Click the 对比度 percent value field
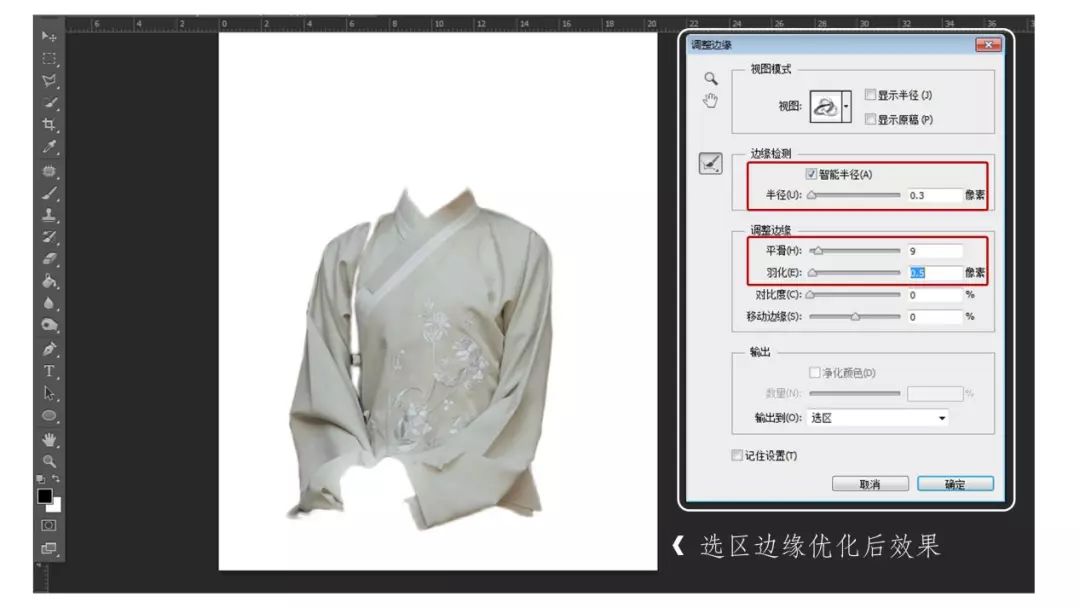1080x608 pixels. [x=934, y=295]
